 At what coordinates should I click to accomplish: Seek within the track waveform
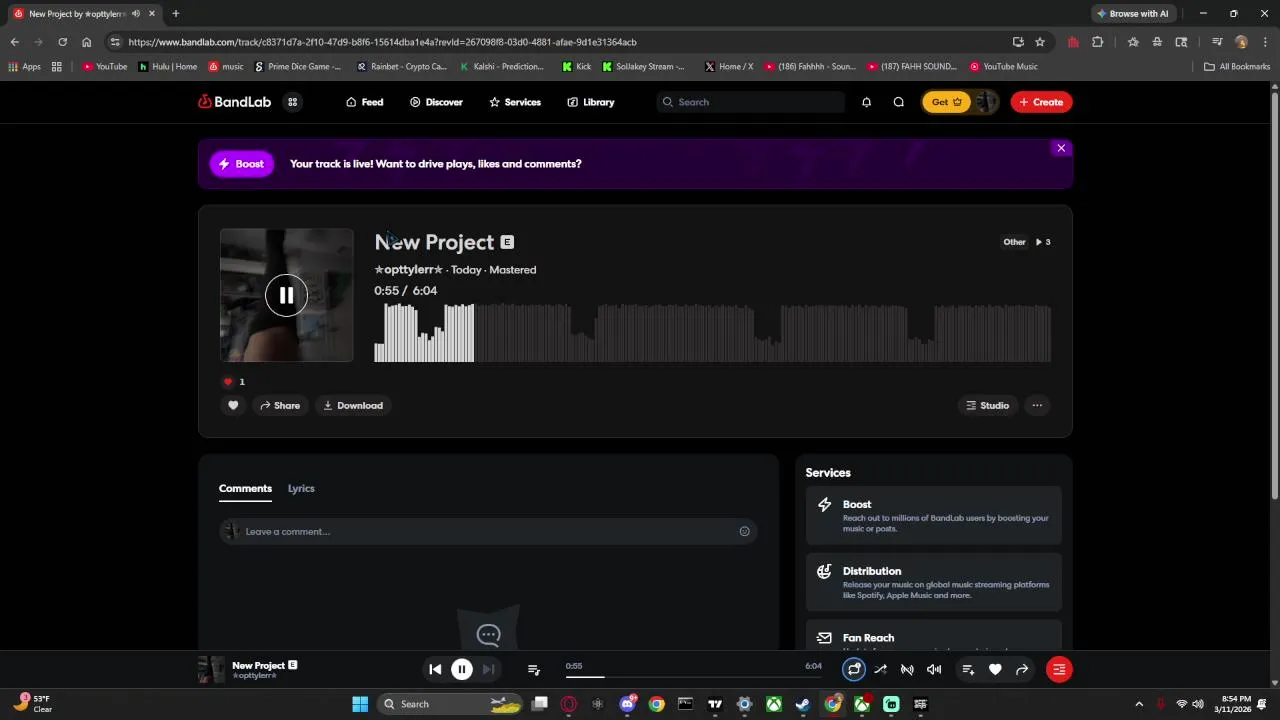click(x=712, y=333)
